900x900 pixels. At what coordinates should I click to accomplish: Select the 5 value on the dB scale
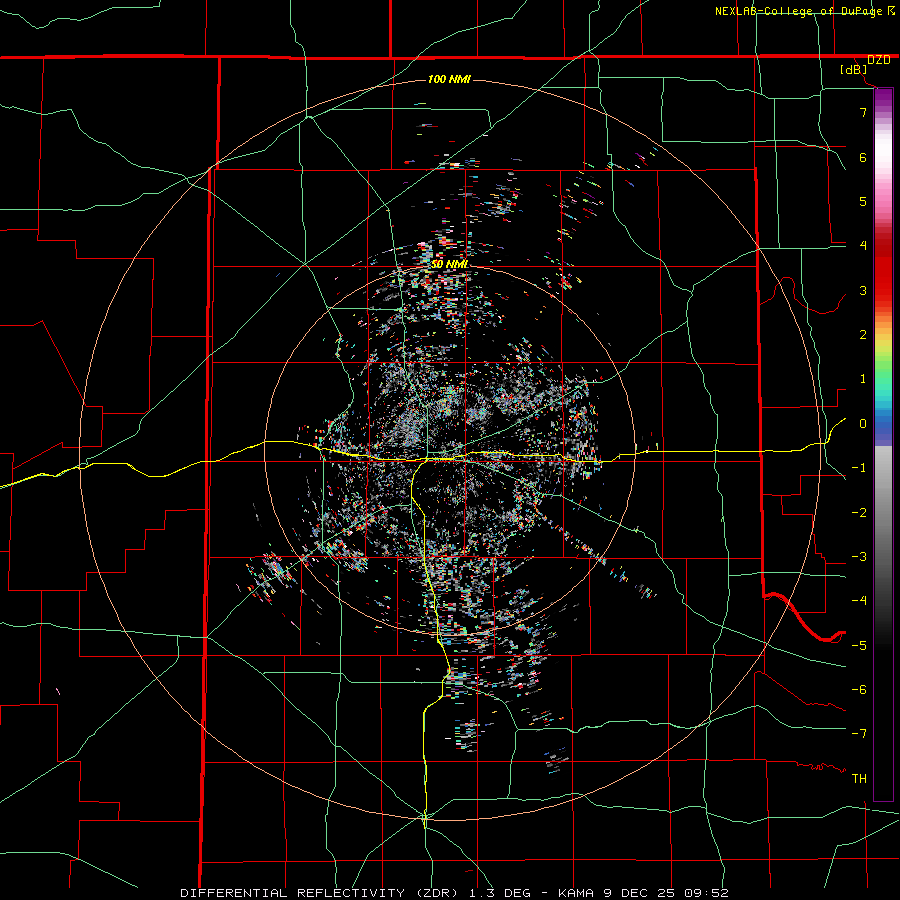click(x=863, y=201)
